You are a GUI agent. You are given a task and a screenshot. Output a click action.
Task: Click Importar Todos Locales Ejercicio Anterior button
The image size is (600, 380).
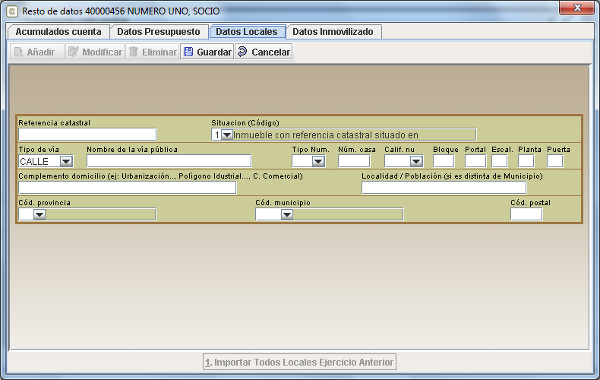pyautogui.click(x=300, y=362)
